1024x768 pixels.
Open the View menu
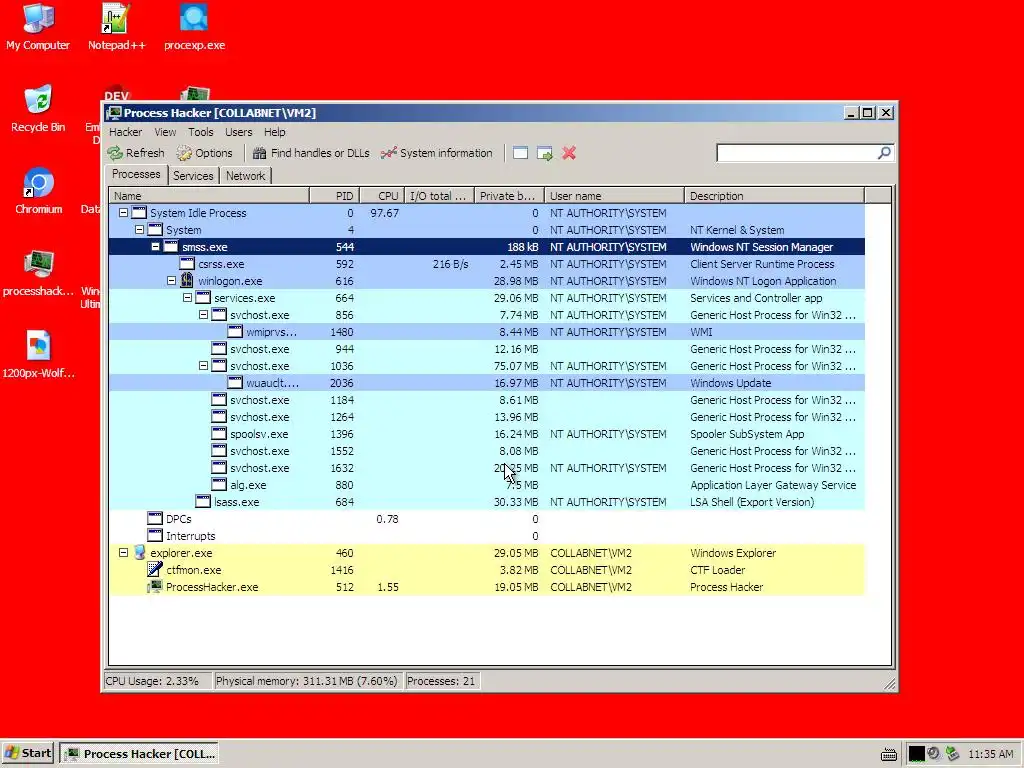[165, 132]
